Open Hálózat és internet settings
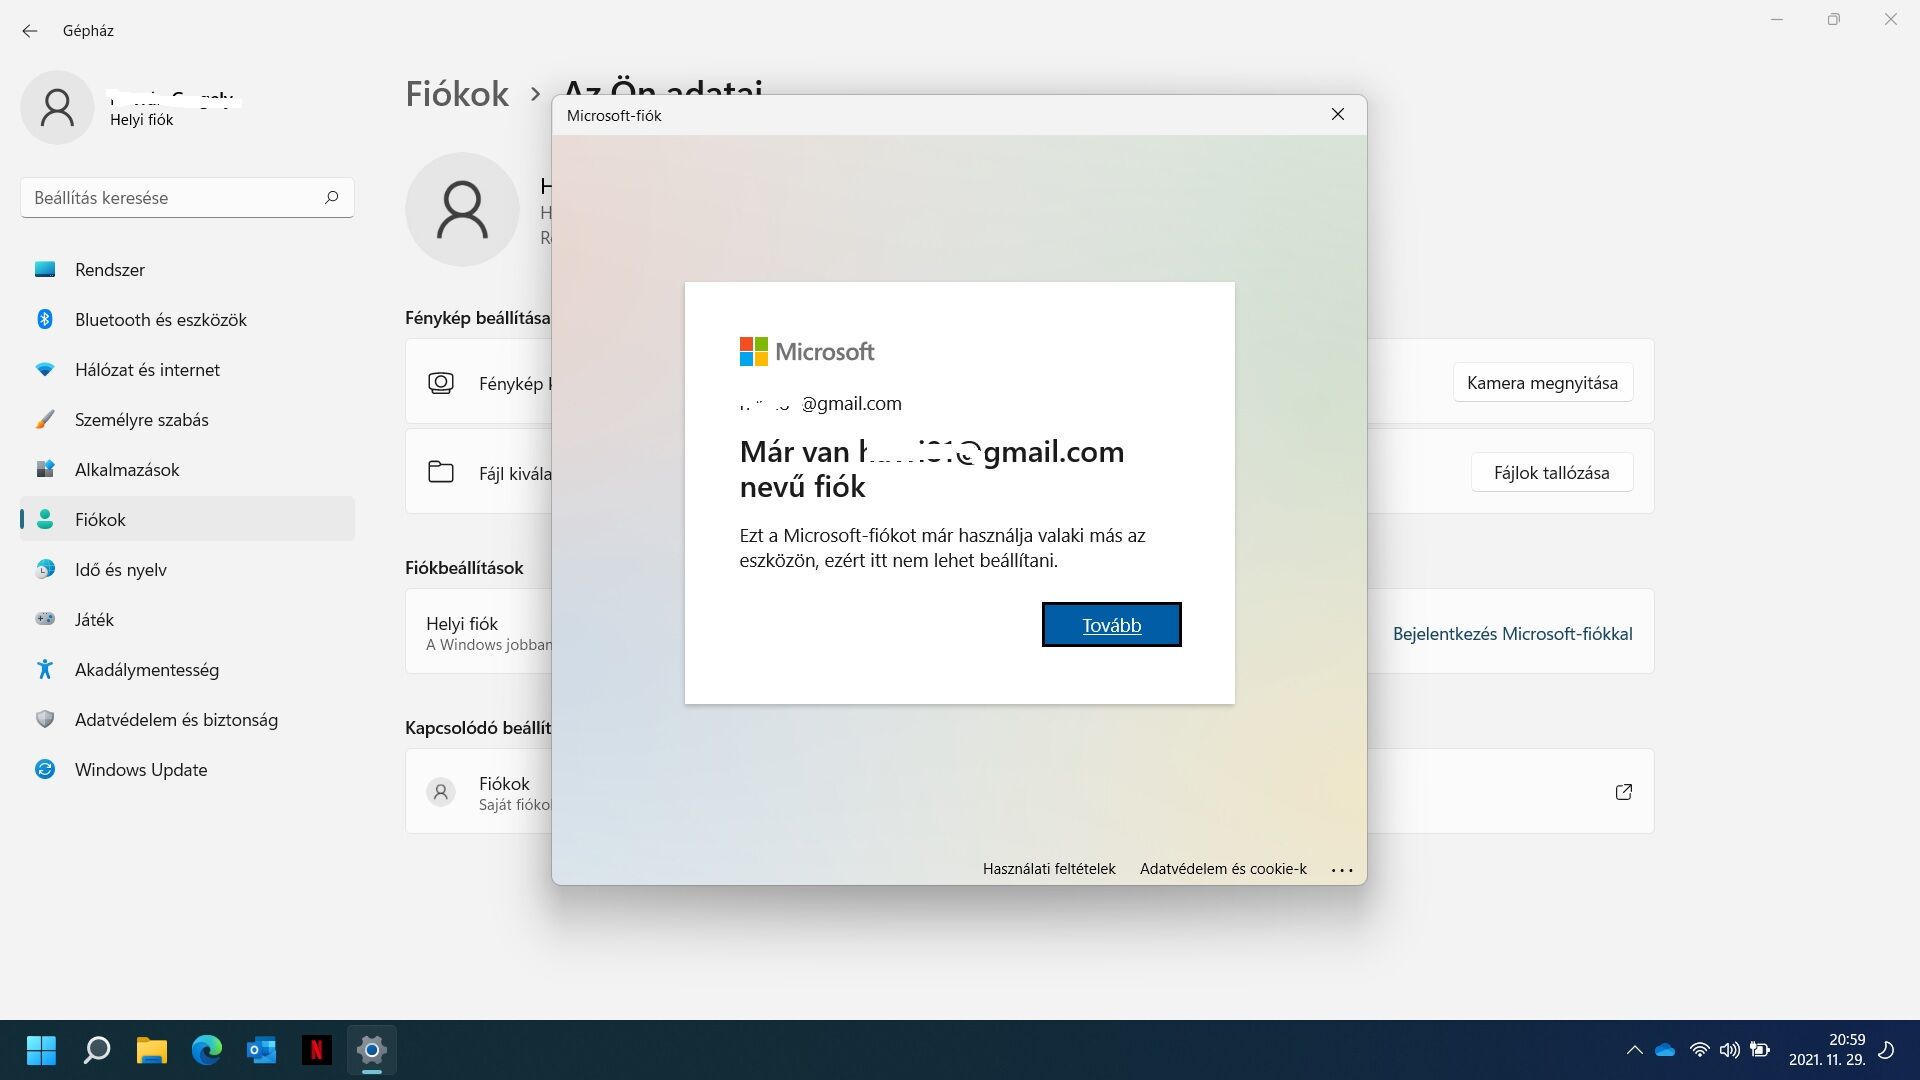Image resolution: width=1920 pixels, height=1080 pixels. (187, 370)
